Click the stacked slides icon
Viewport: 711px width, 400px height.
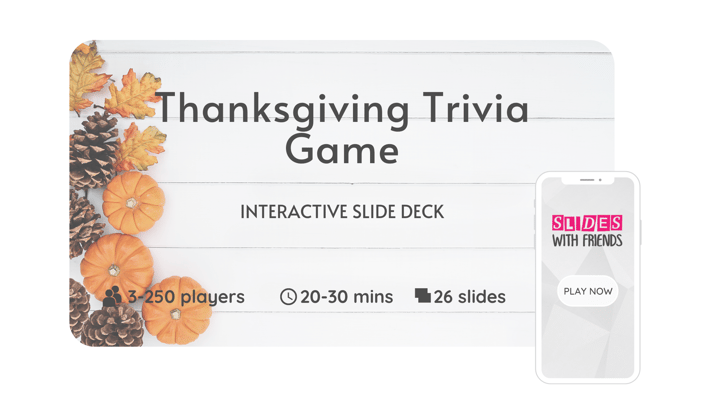(423, 295)
